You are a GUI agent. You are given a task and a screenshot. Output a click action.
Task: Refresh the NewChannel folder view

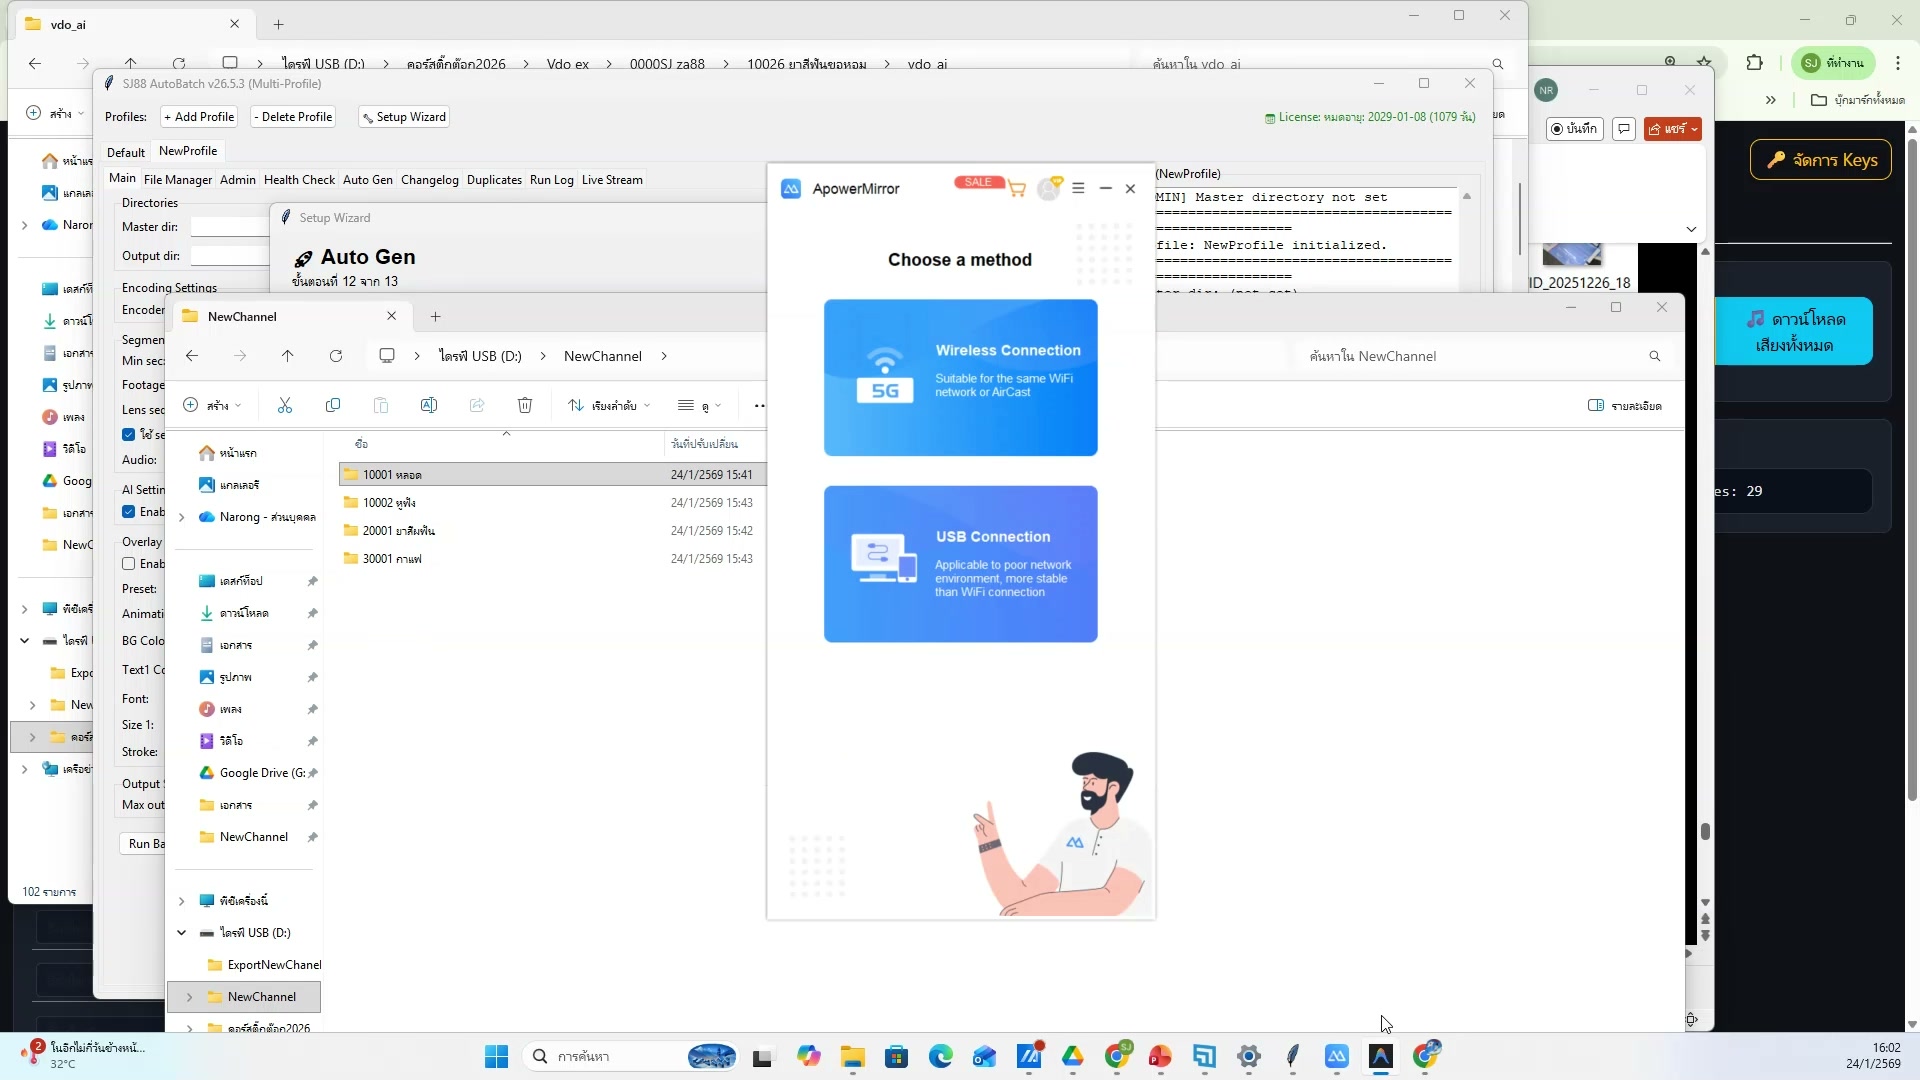[336, 356]
